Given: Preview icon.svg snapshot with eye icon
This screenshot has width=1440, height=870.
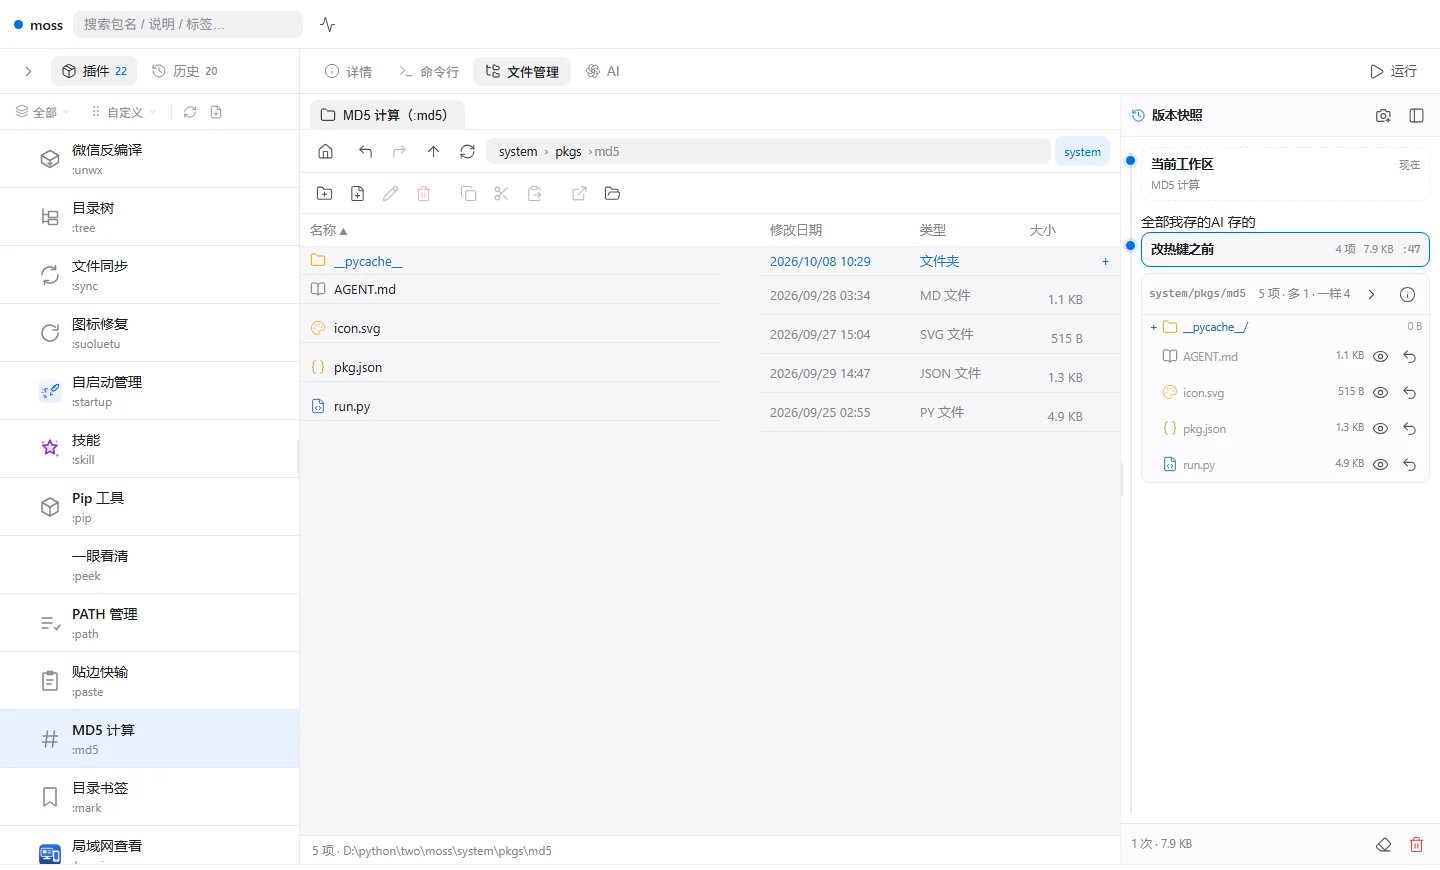Looking at the screenshot, I should 1380,393.
